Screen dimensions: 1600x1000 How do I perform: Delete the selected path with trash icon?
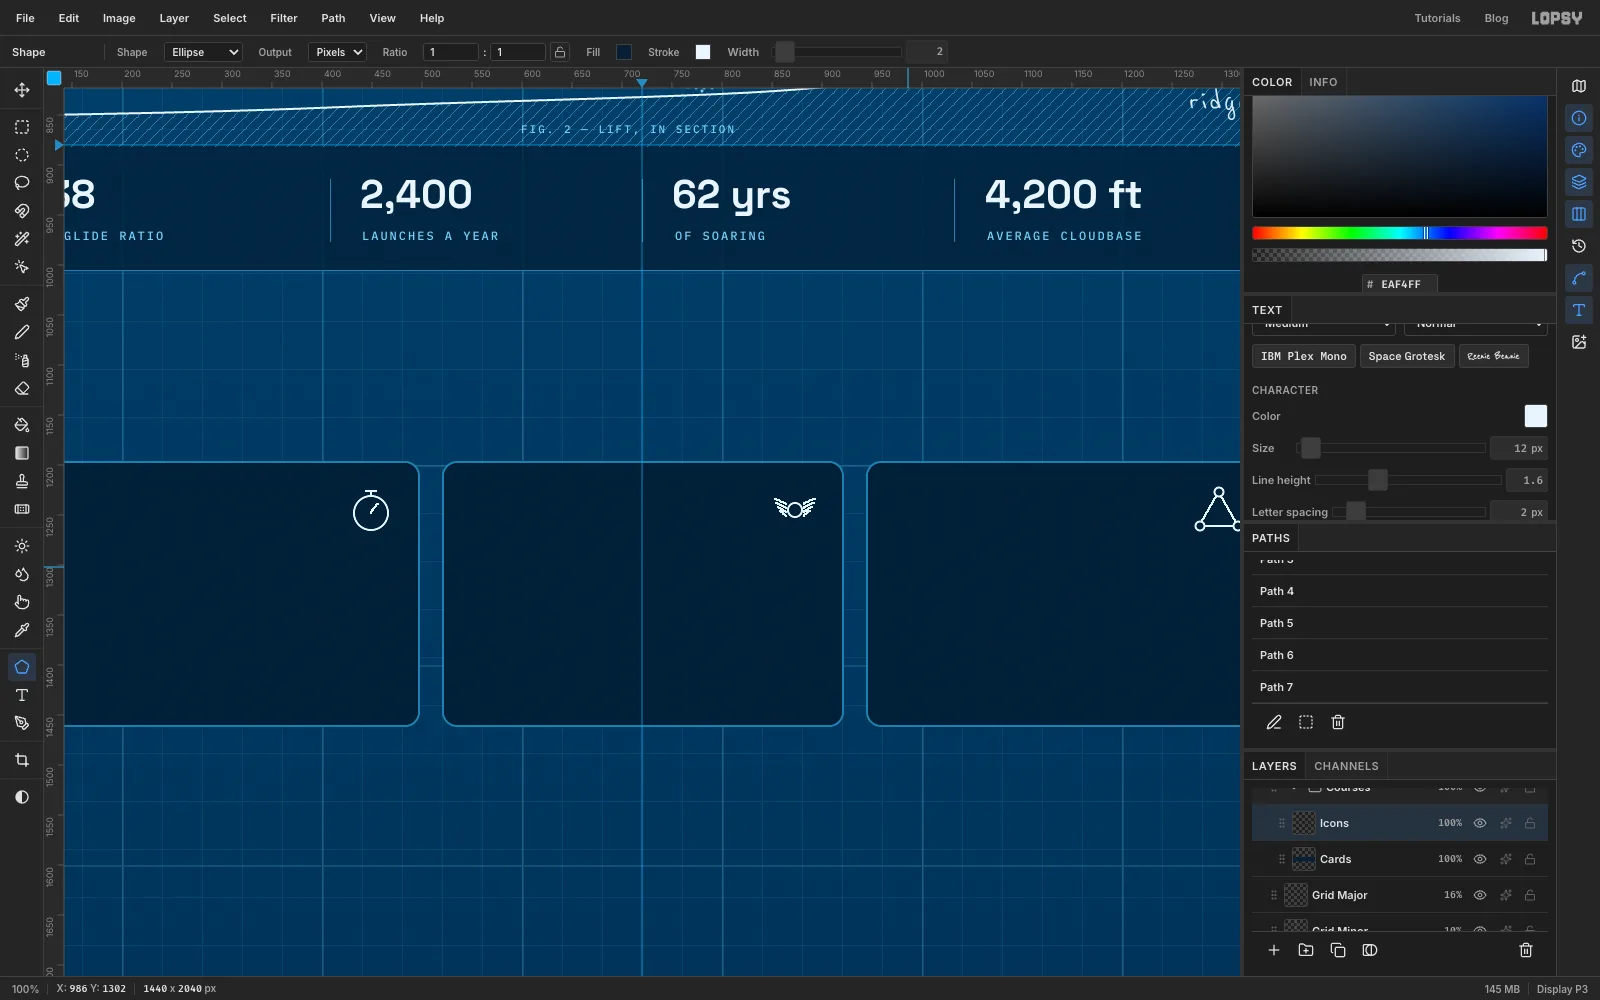pyautogui.click(x=1338, y=722)
